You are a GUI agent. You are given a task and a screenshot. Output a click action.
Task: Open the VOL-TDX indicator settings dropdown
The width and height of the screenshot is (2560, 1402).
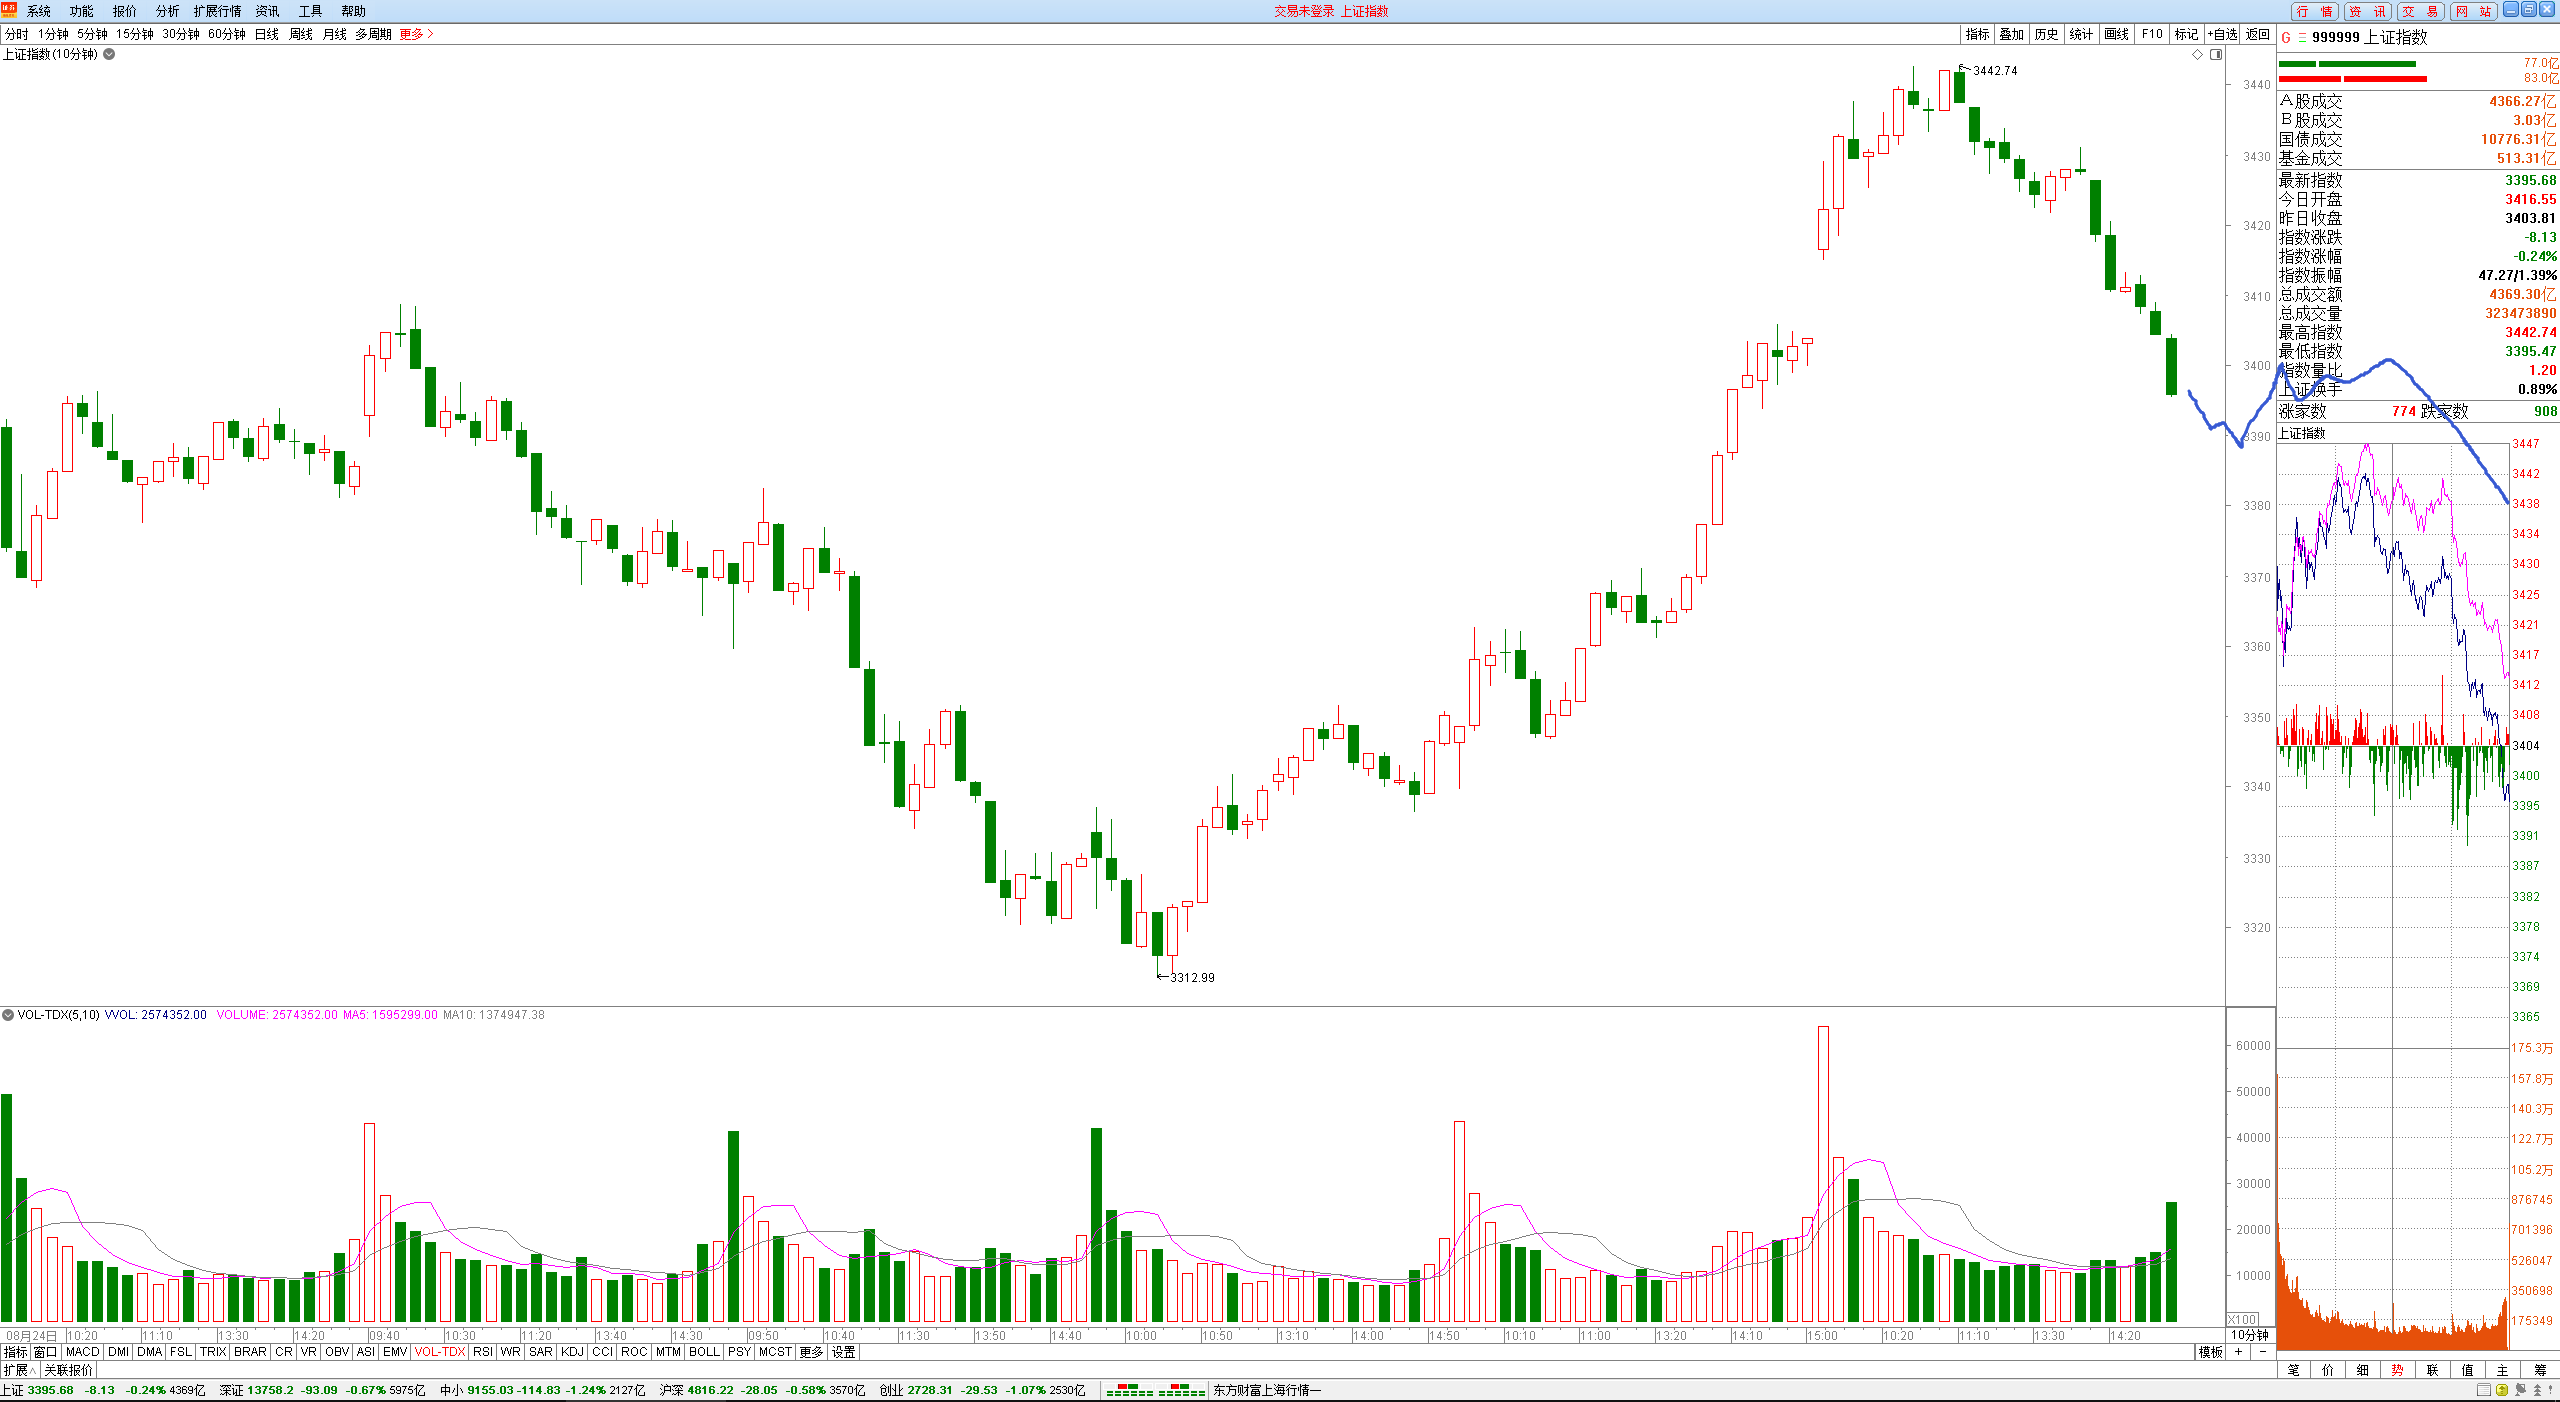click(8, 1015)
